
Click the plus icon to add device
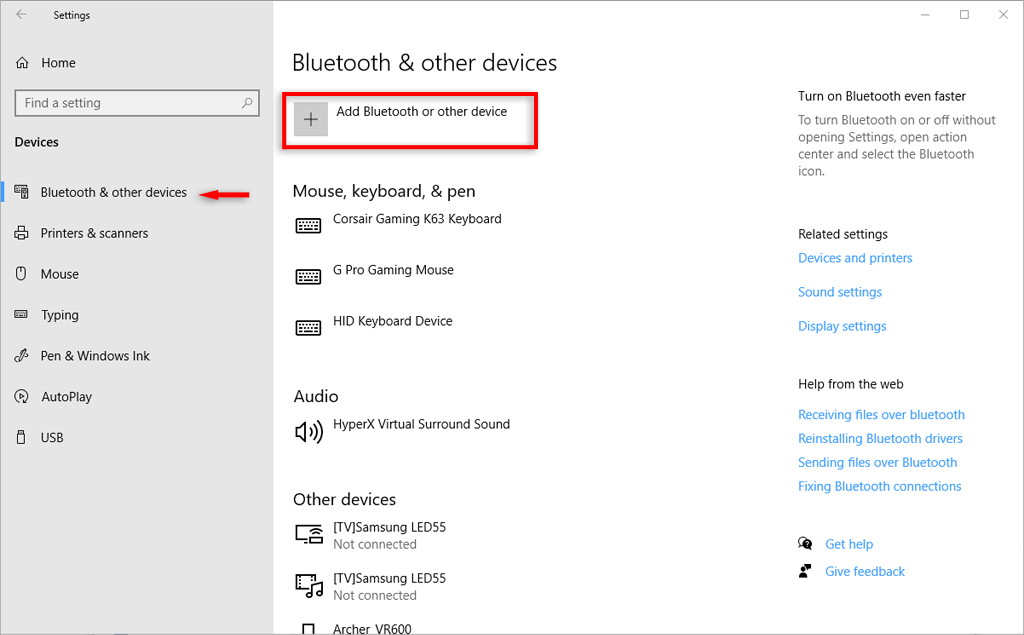point(311,119)
